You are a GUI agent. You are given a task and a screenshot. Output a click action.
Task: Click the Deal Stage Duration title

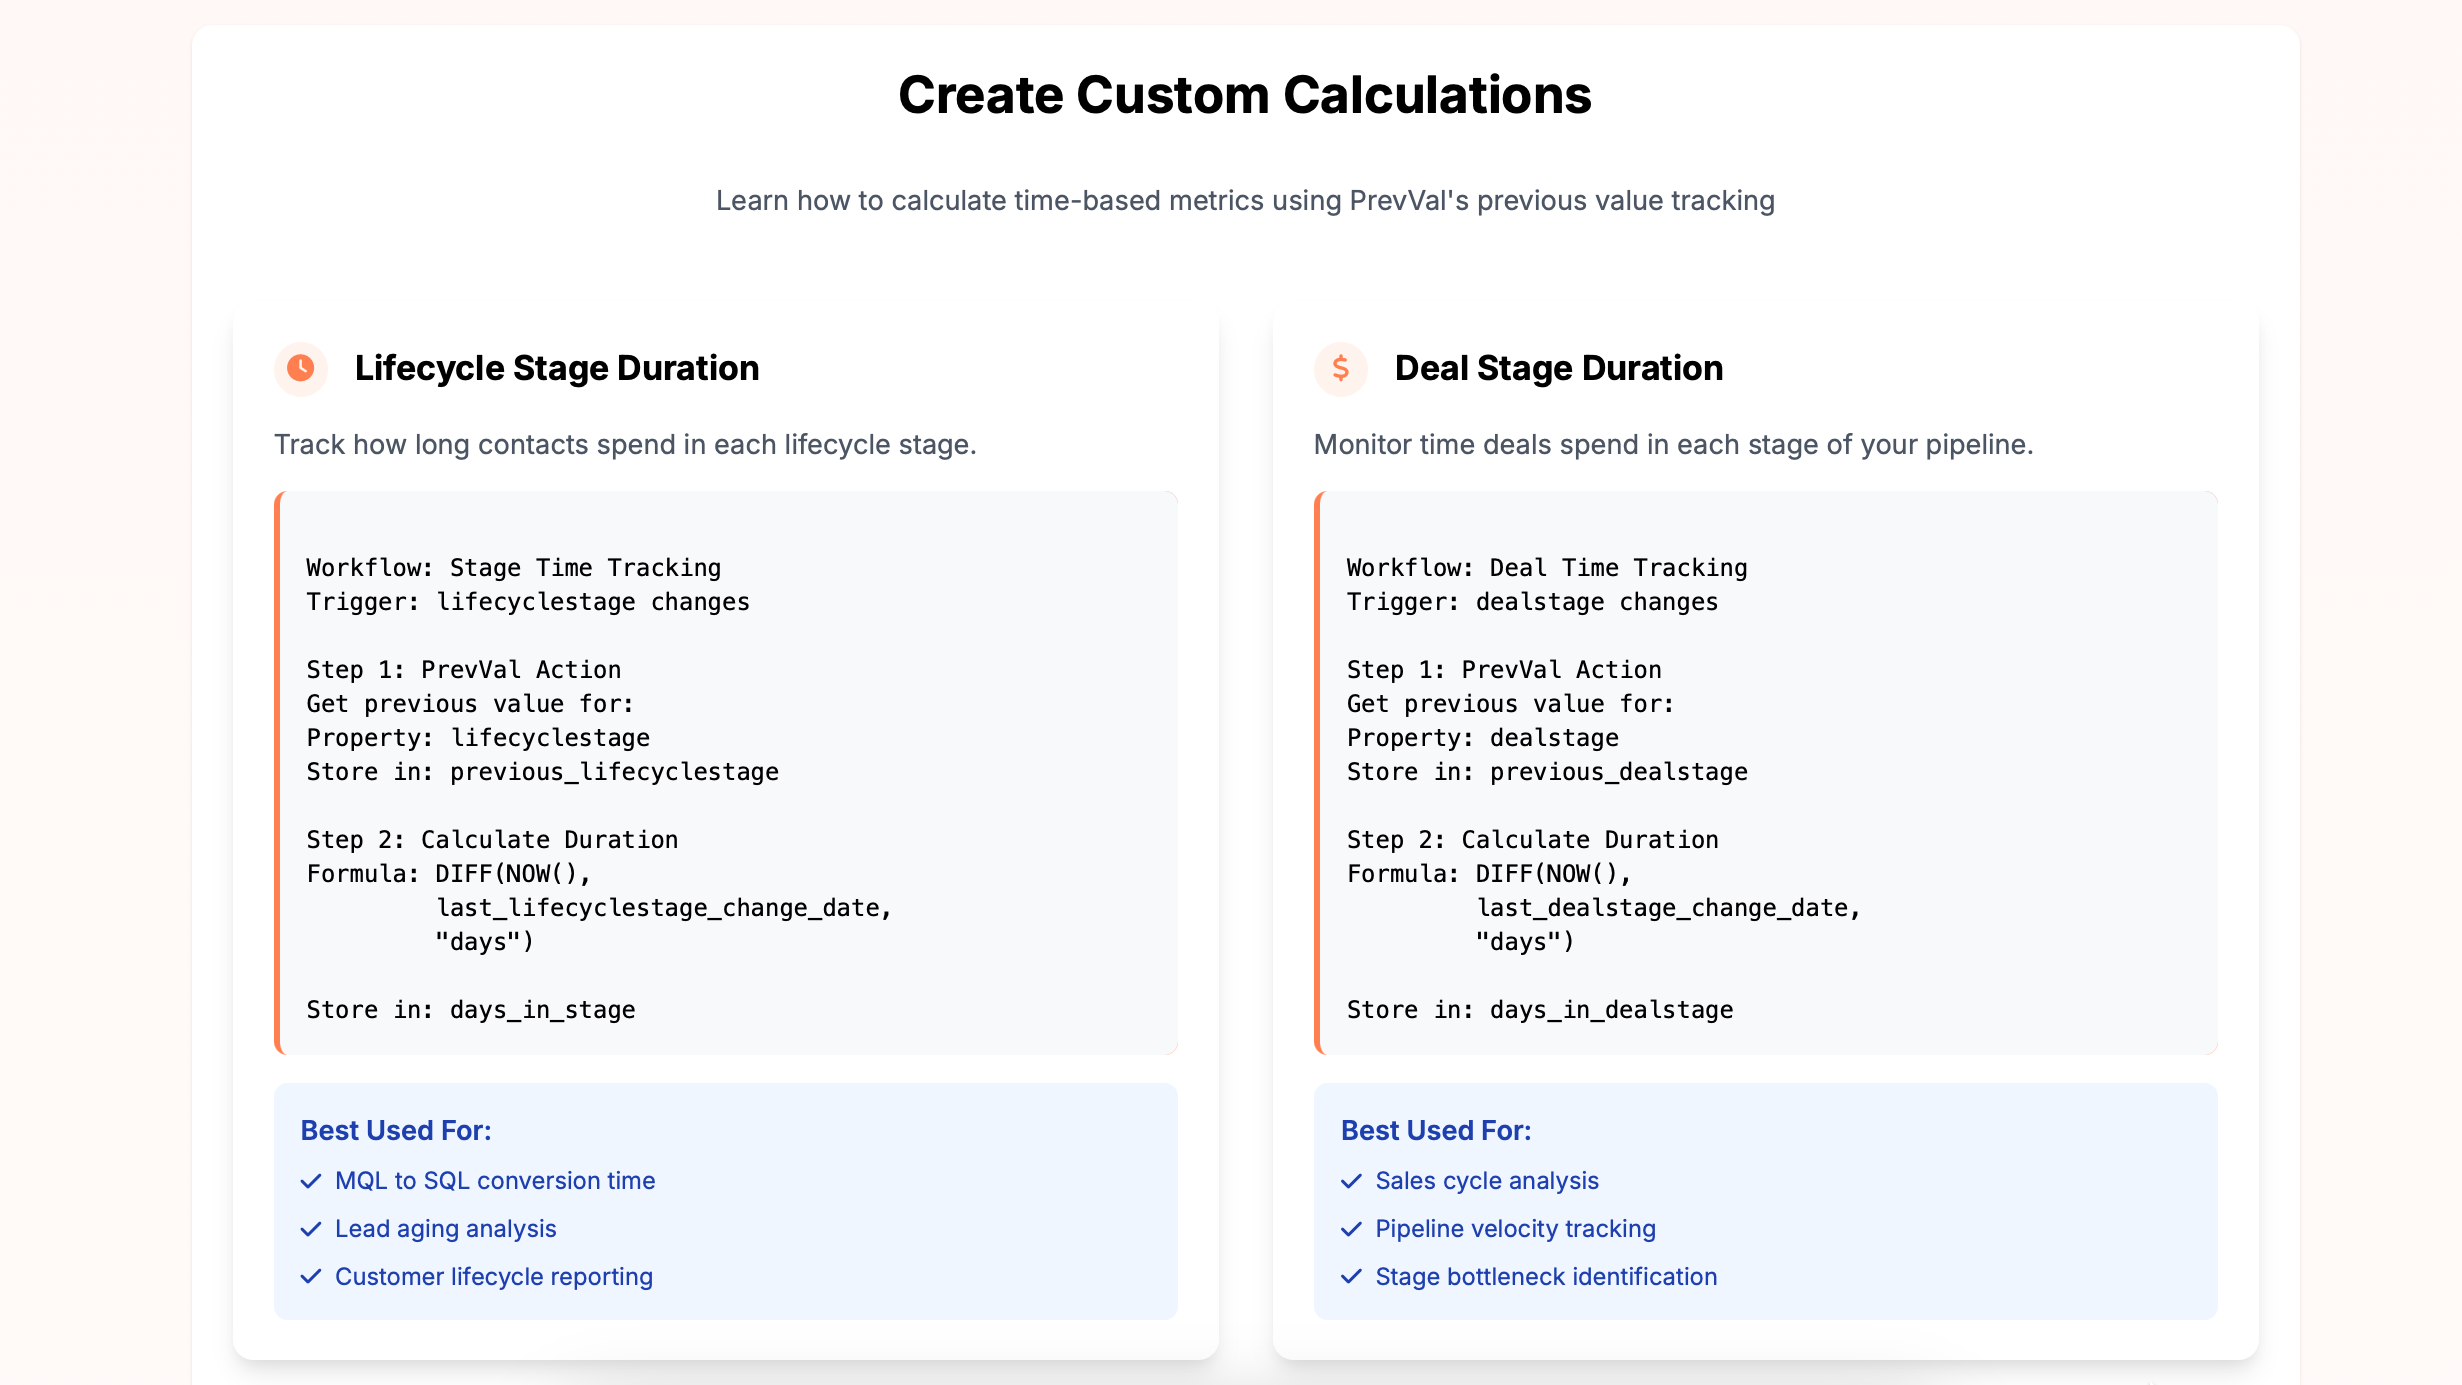[x=1558, y=368]
